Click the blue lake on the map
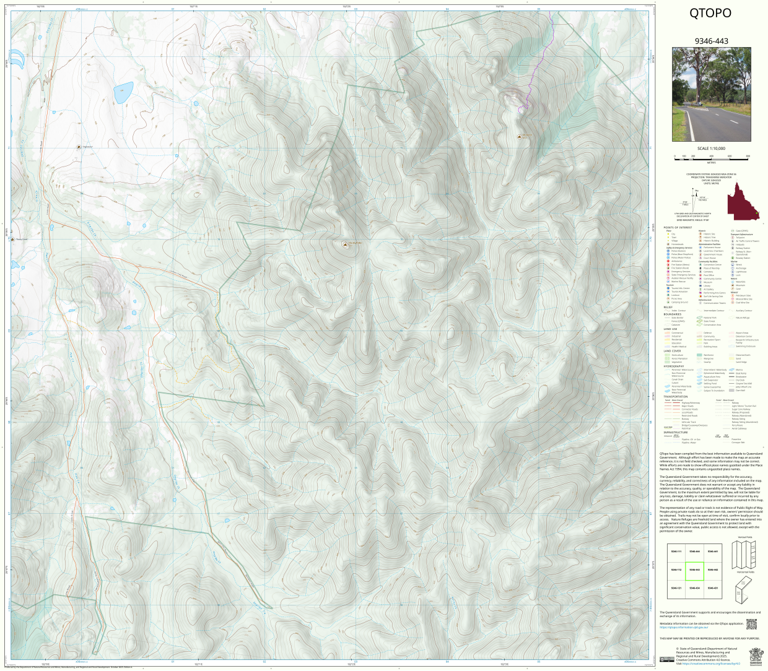Image resolution: width=768 pixels, height=671 pixels. pos(123,93)
